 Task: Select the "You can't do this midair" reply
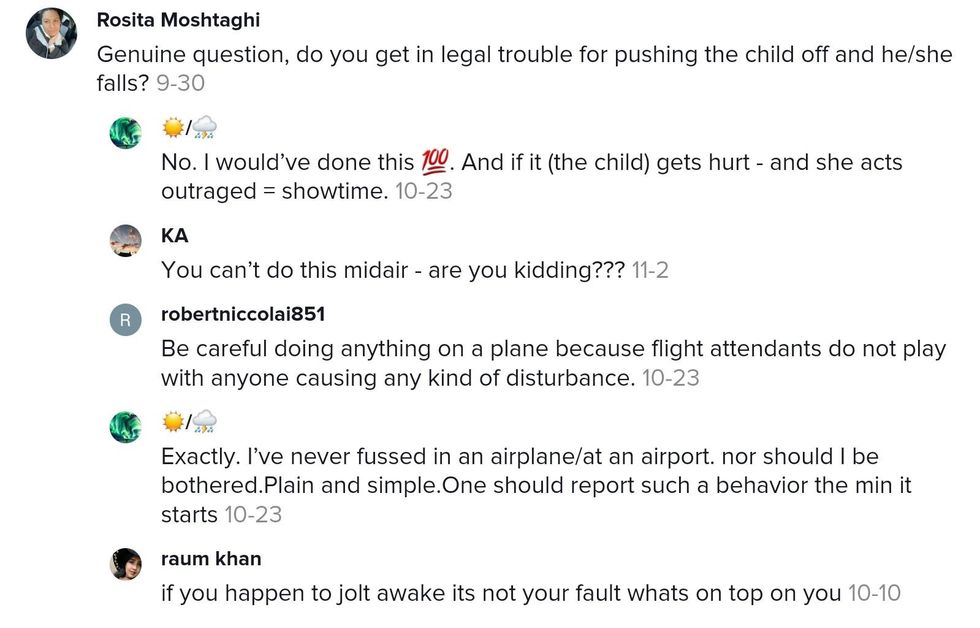393,270
